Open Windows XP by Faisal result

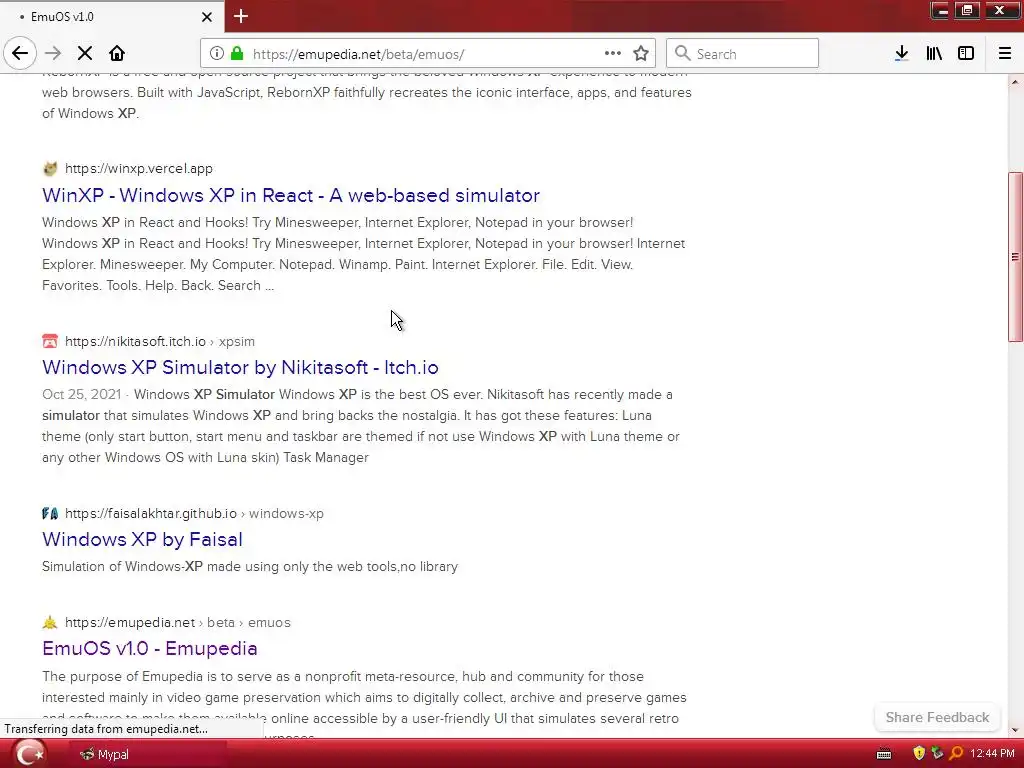[142, 539]
